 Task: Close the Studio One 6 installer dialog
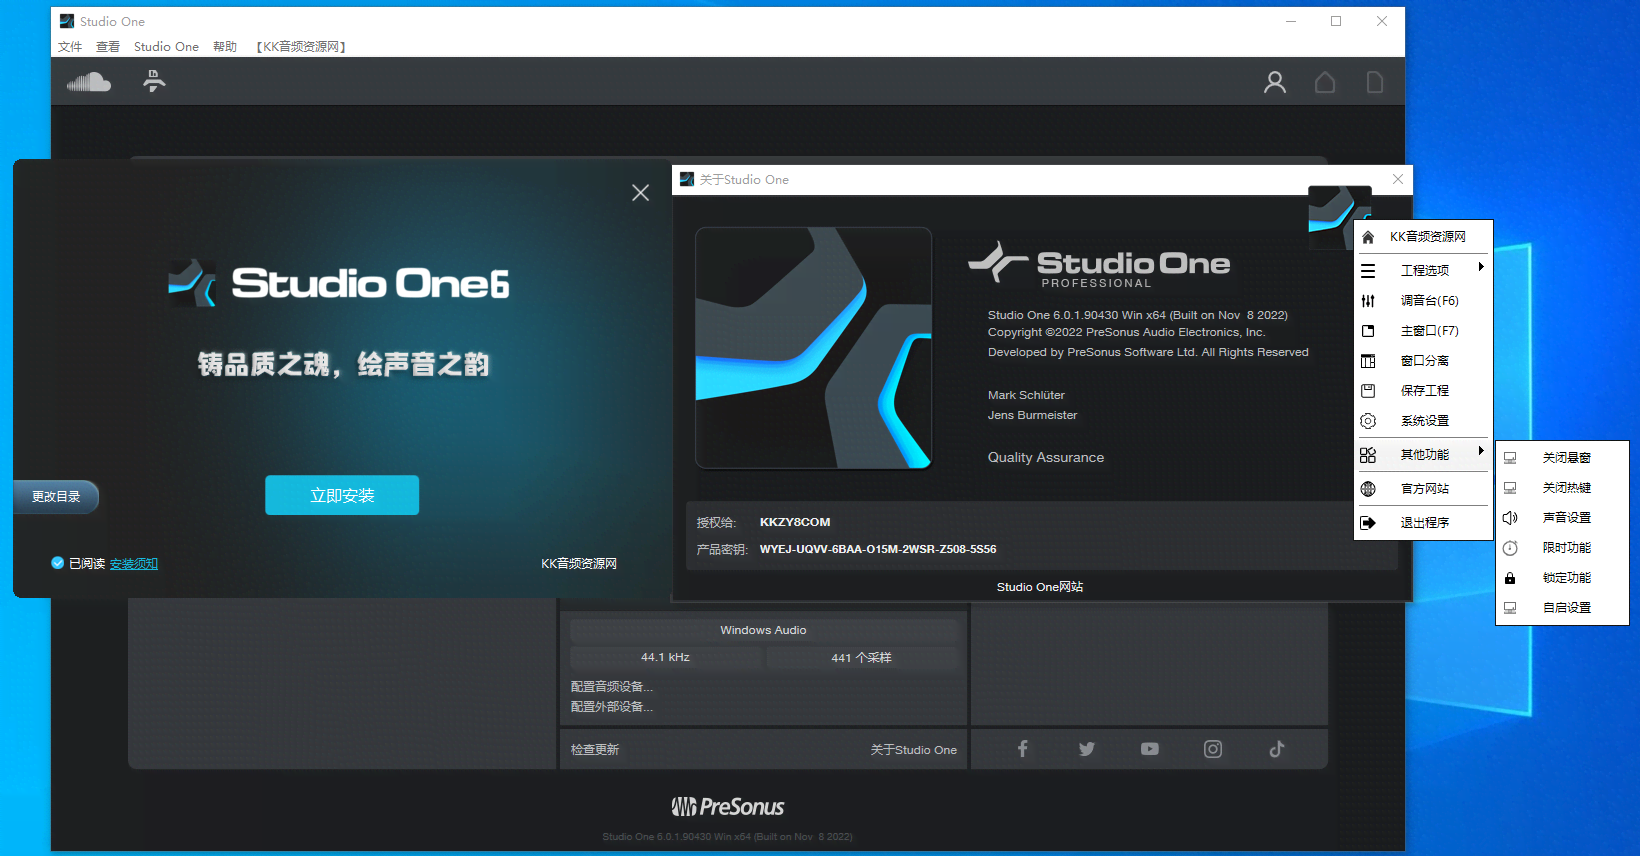(x=641, y=193)
